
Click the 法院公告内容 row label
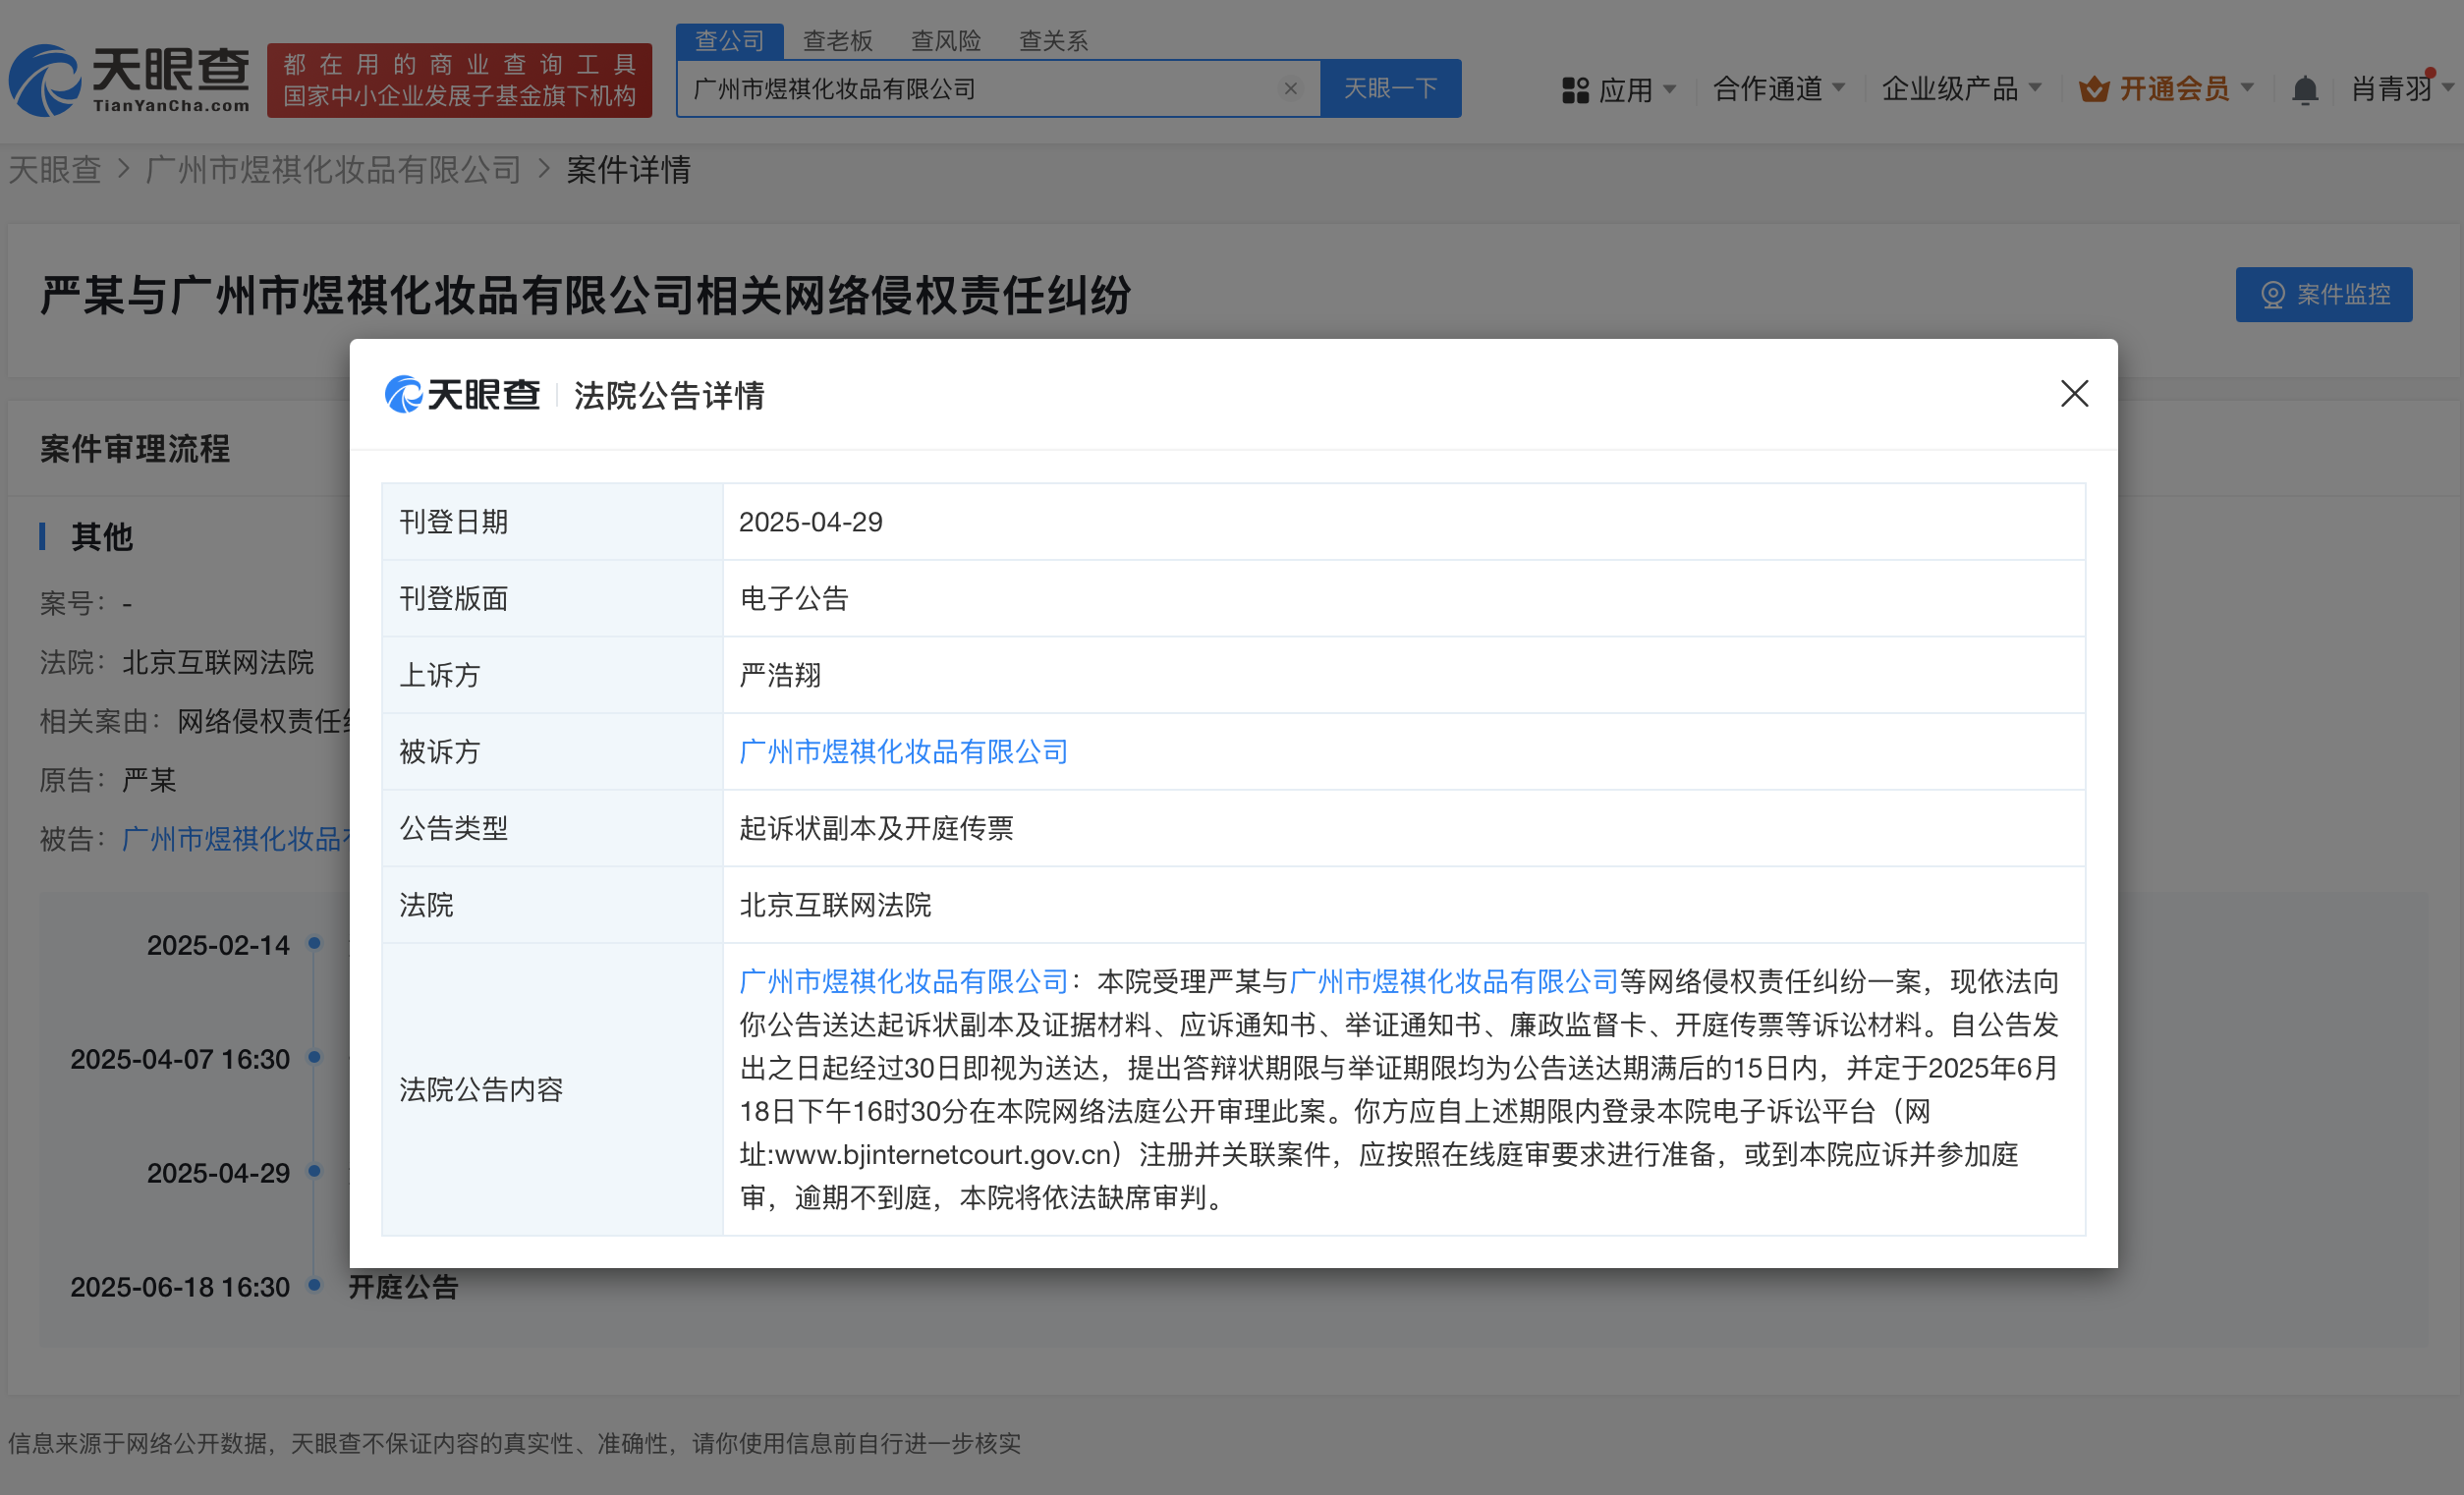[481, 1089]
